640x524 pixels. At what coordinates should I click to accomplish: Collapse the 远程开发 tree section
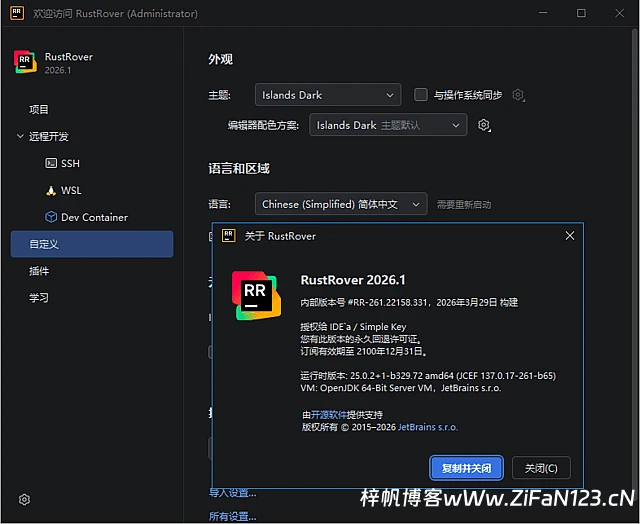tap(21, 136)
